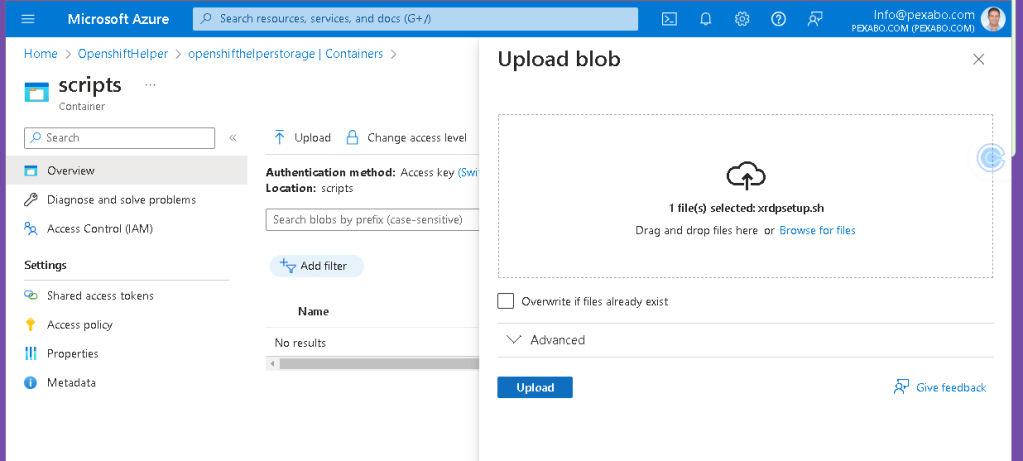Open the notifications bell
Viewport: 1023px width, 461px height.
[705, 19]
